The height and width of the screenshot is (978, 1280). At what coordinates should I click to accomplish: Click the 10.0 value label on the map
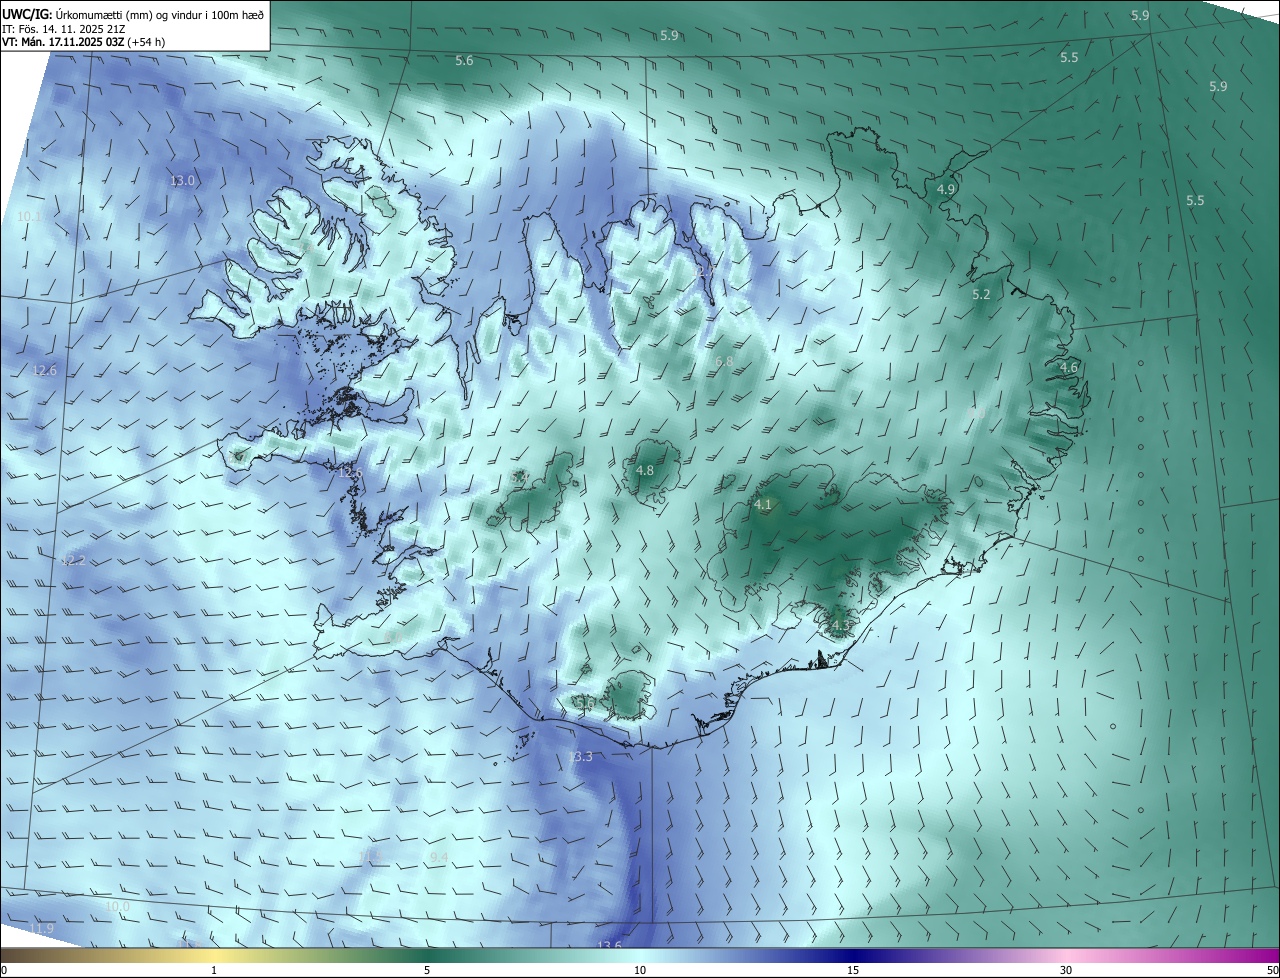click(117, 906)
